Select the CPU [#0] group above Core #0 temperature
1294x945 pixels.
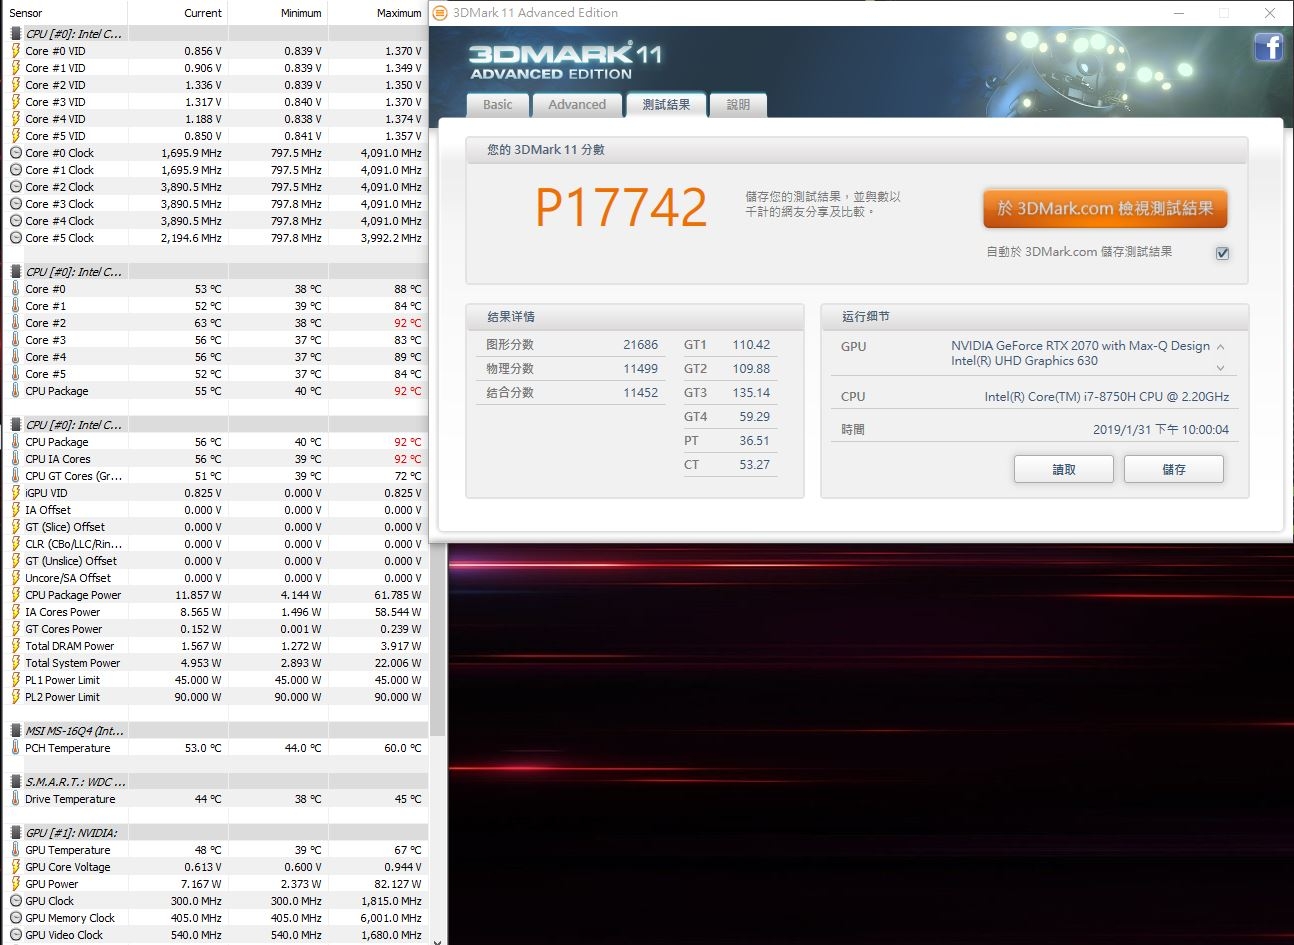[73, 272]
